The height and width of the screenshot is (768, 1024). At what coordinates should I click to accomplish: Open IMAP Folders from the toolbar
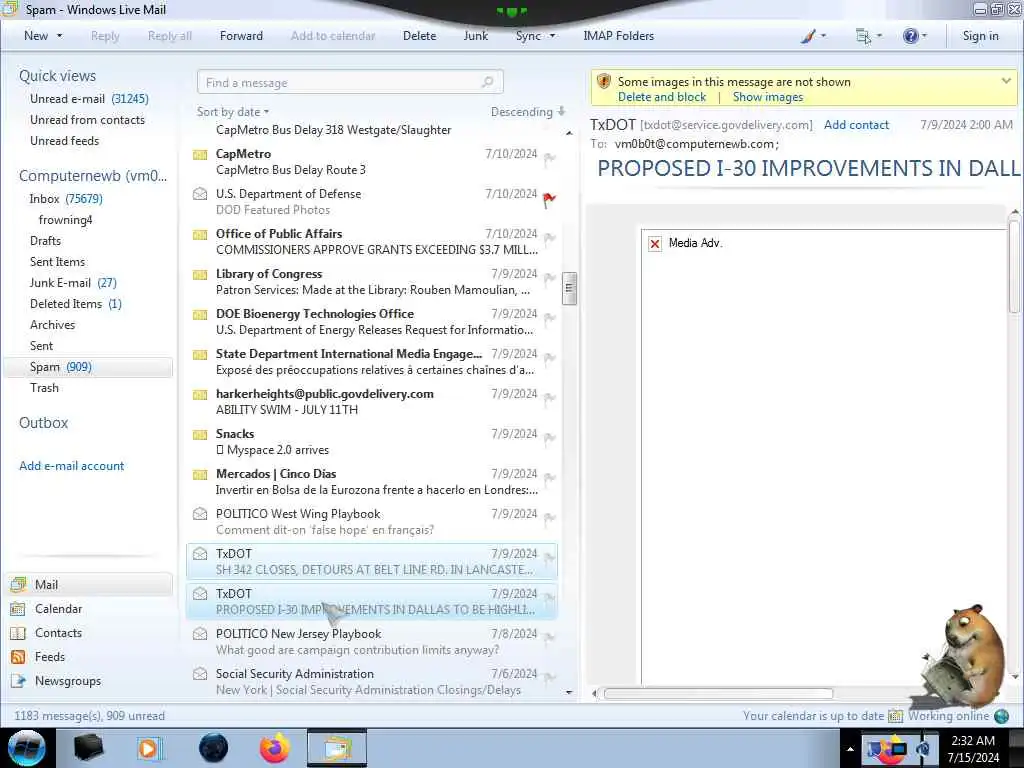pyautogui.click(x=618, y=36)
